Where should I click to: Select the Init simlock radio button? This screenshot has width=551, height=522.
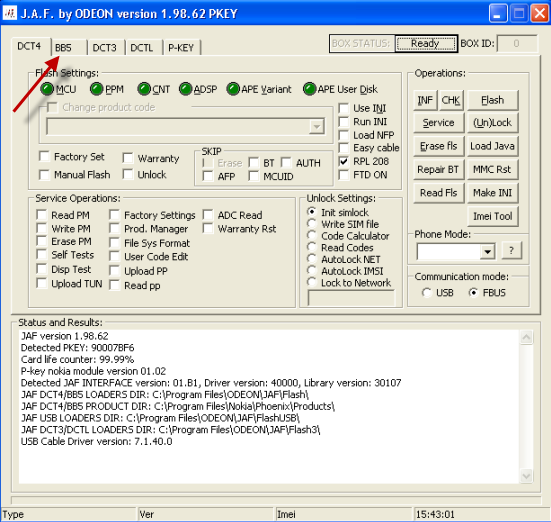tap(311, 212)
